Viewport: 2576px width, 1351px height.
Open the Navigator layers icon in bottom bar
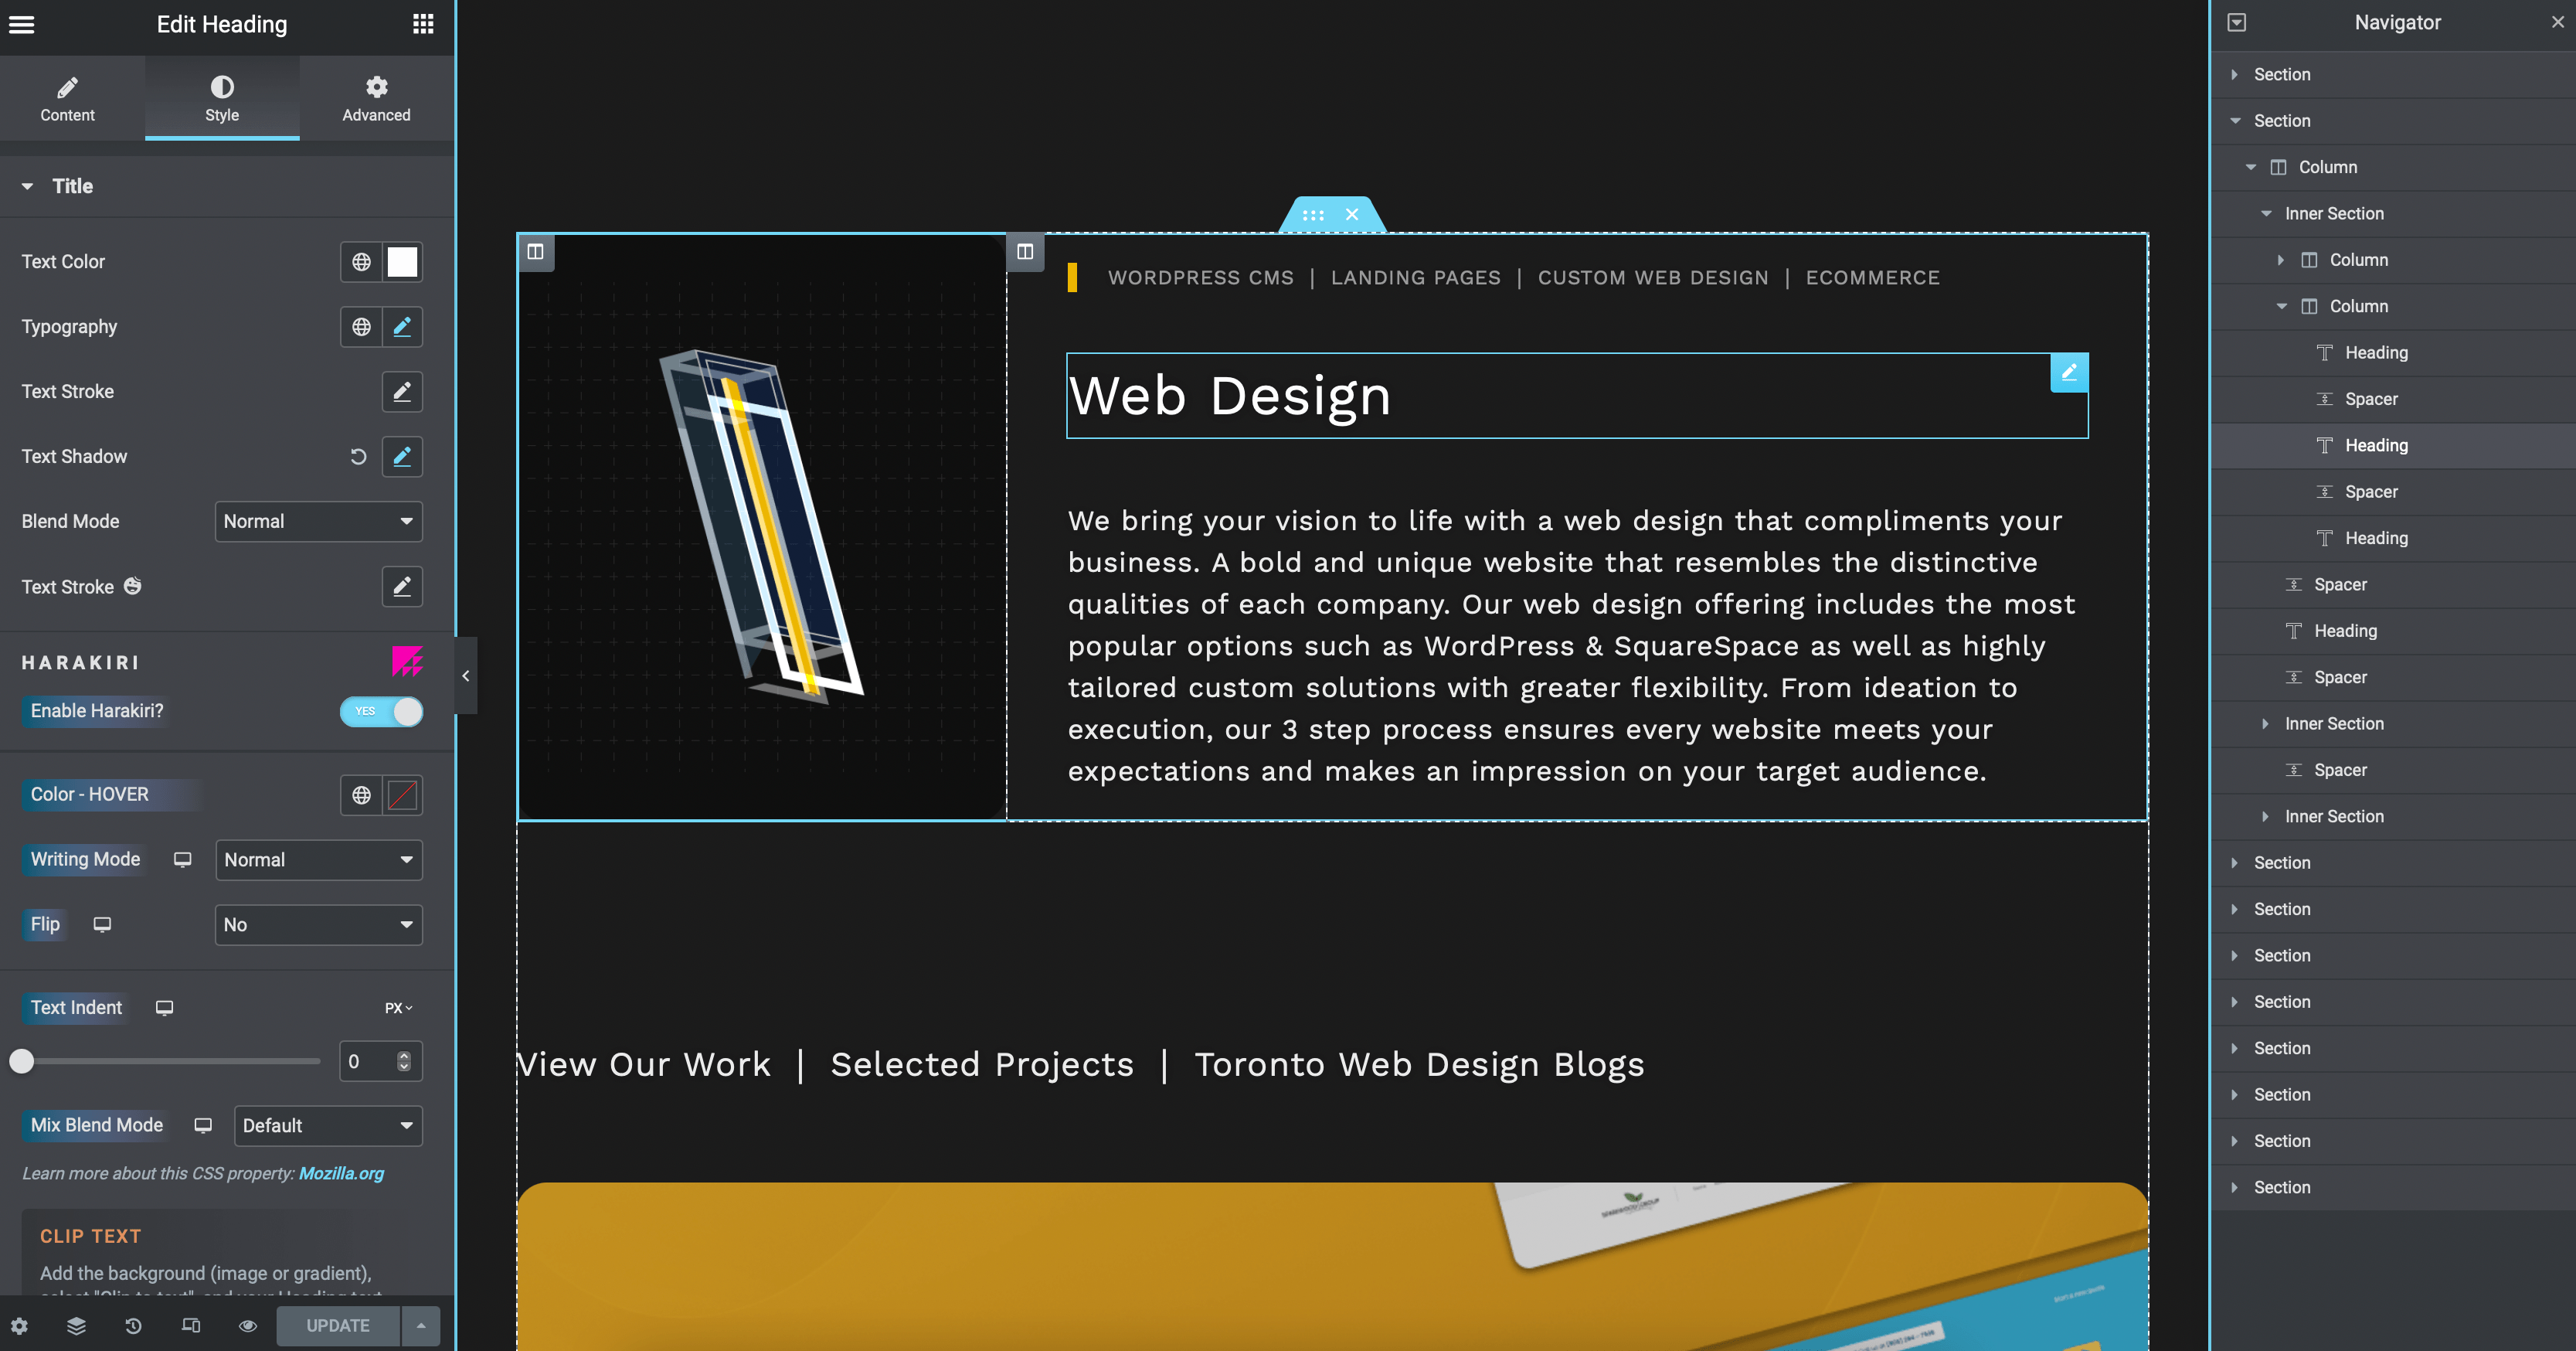click(76, 1326)
